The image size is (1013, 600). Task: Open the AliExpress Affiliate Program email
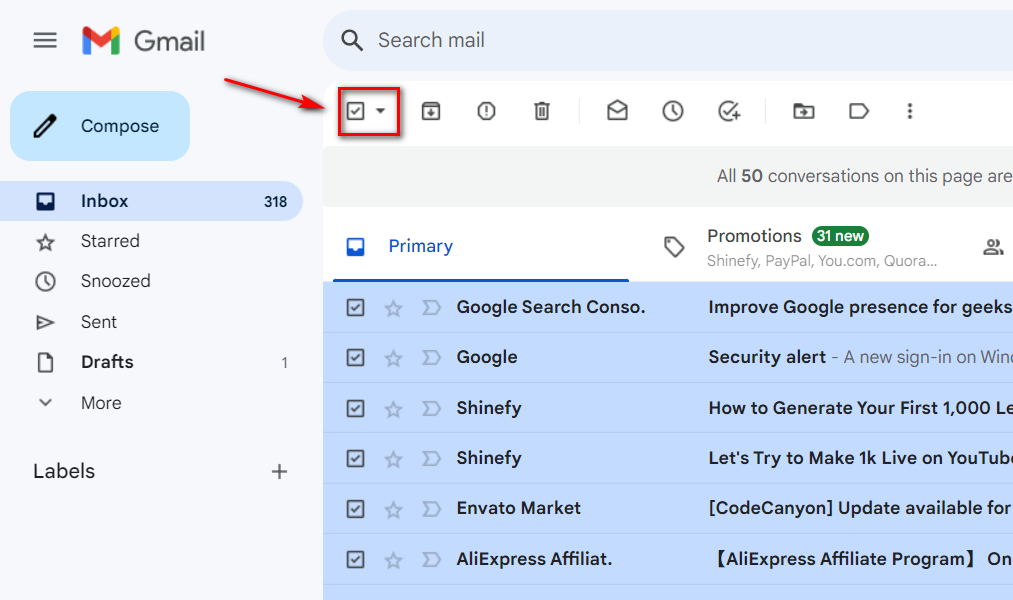tap(861, 559)
